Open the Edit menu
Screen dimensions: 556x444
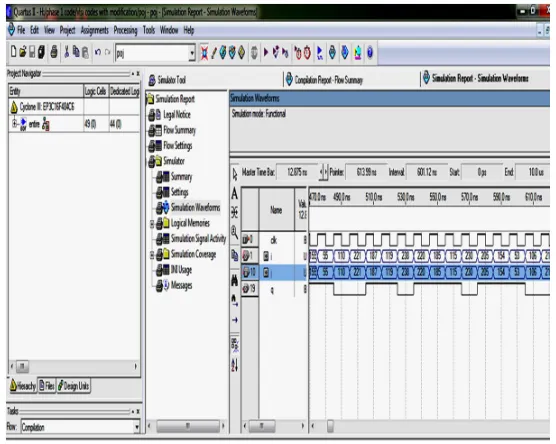pos(34,30)
